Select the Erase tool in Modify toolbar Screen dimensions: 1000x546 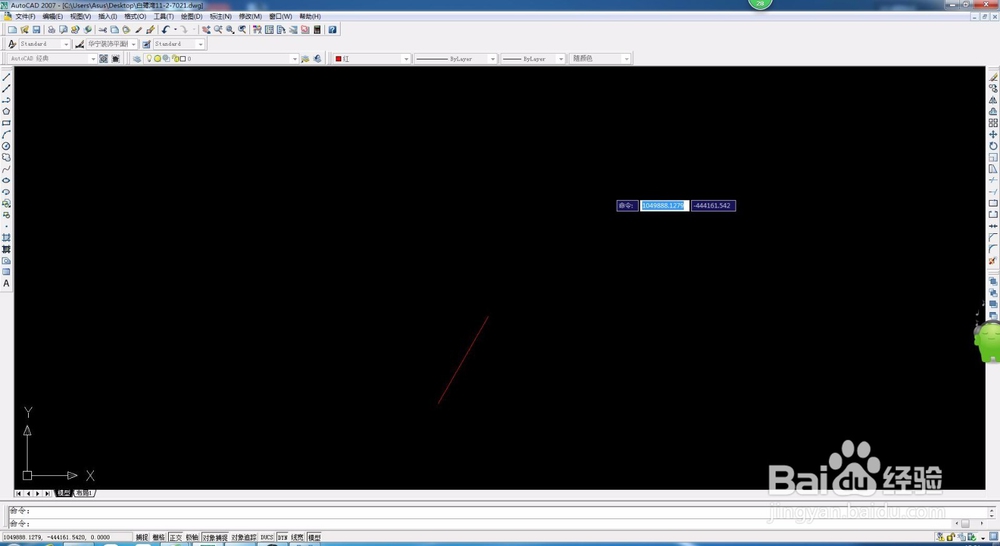point(993,77)
